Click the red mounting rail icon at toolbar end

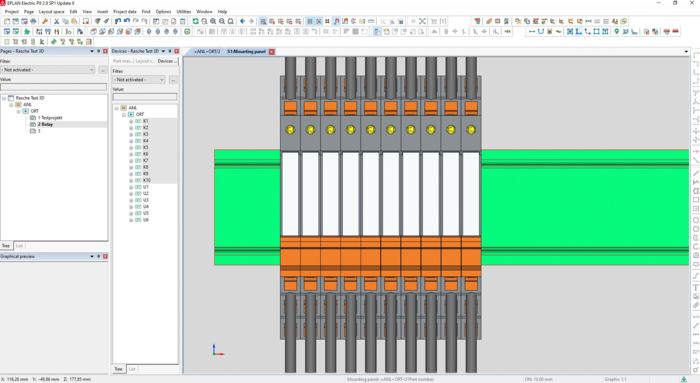pos(675,31)
